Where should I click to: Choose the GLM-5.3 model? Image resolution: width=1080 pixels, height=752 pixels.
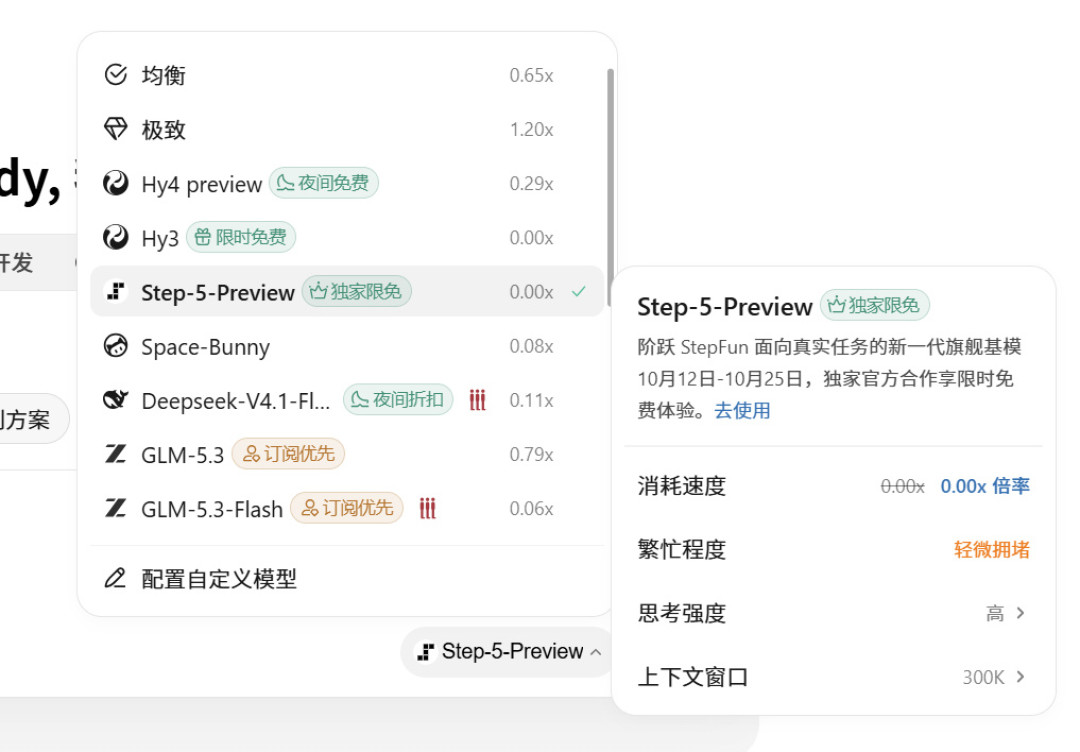[x=347, y=454]
